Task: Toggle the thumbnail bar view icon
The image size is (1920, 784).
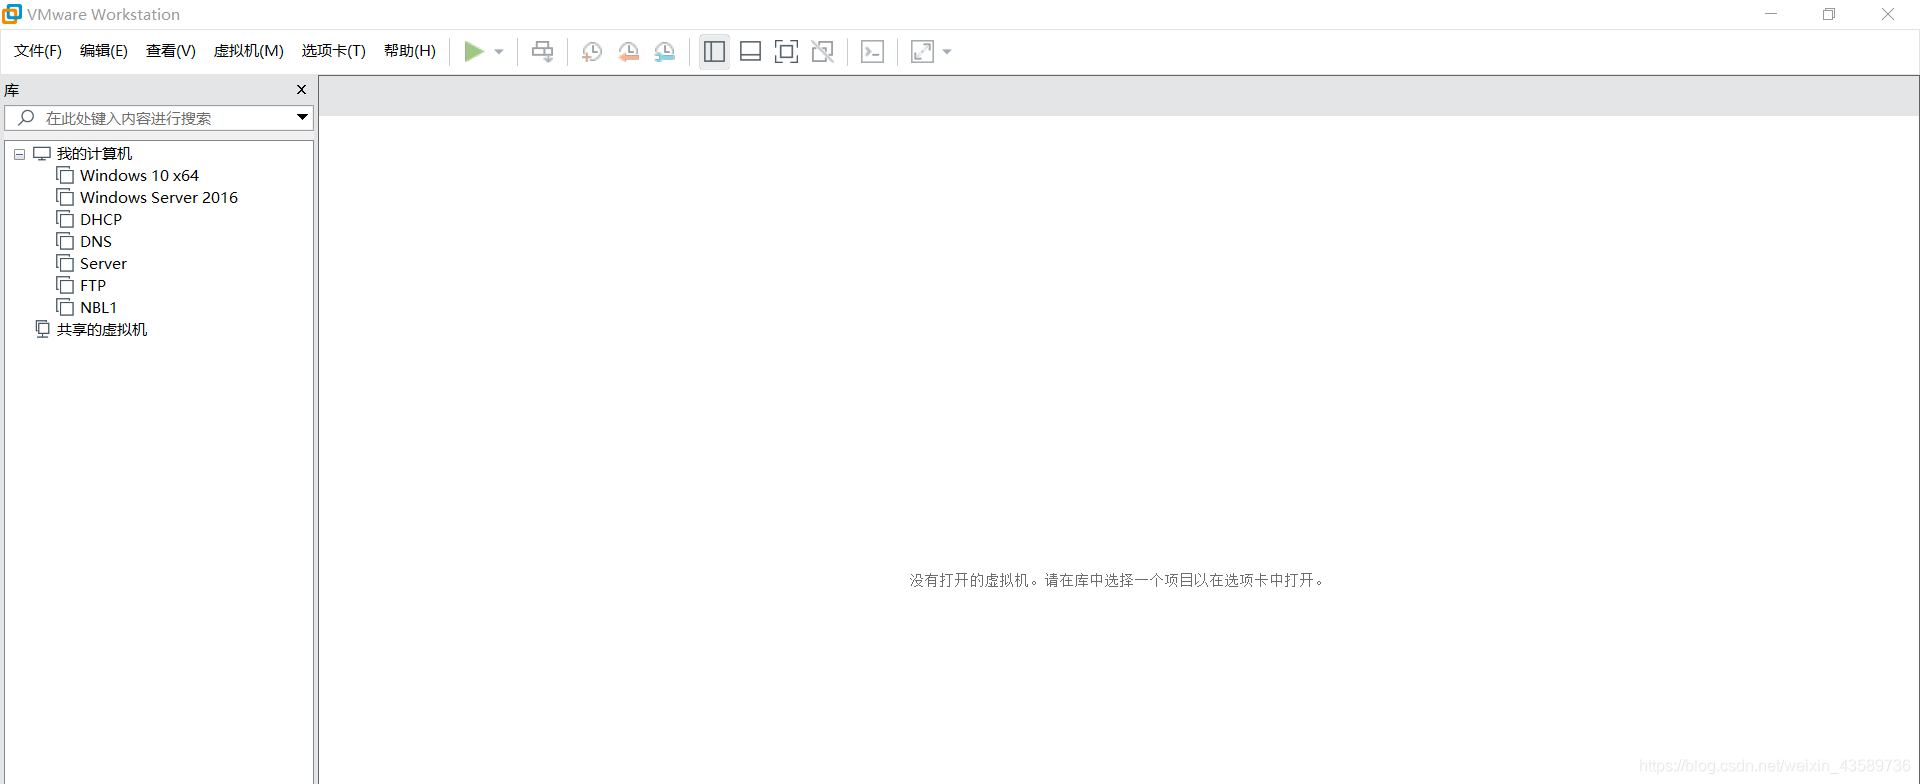Action: click(x=751, y=52)
